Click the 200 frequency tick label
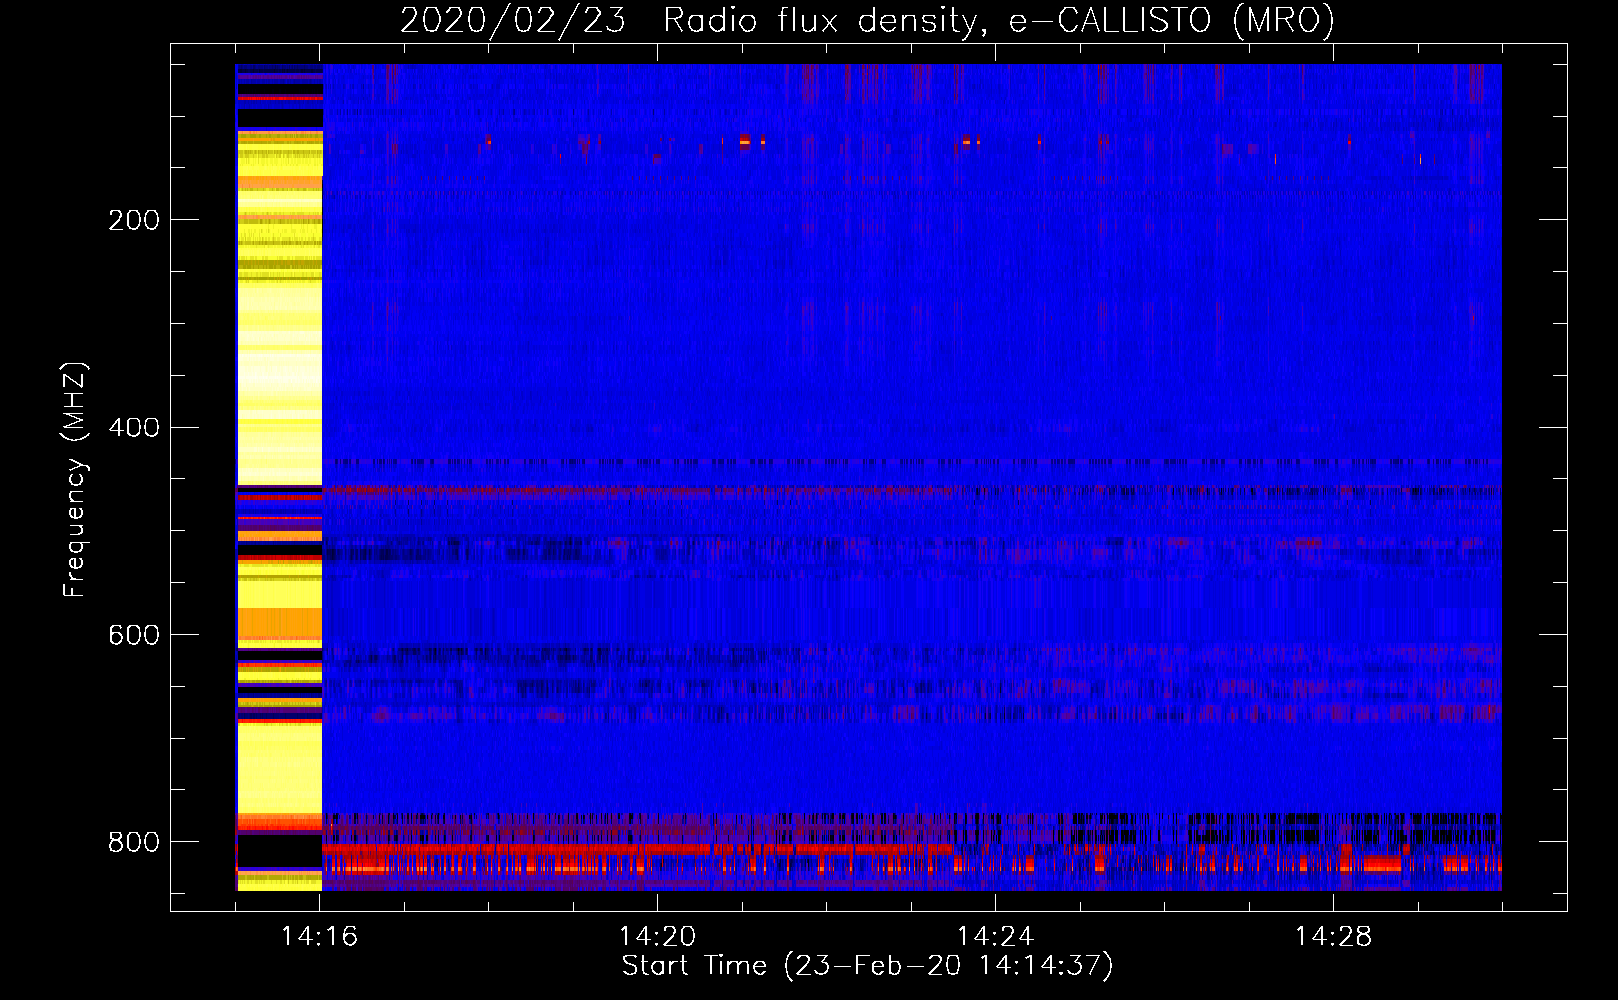 pos(134,220)
